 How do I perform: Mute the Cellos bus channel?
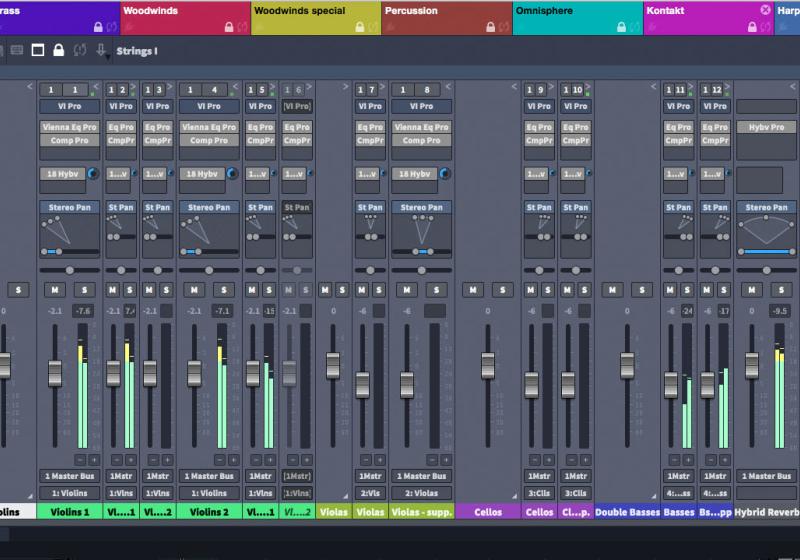click(471, 289)
